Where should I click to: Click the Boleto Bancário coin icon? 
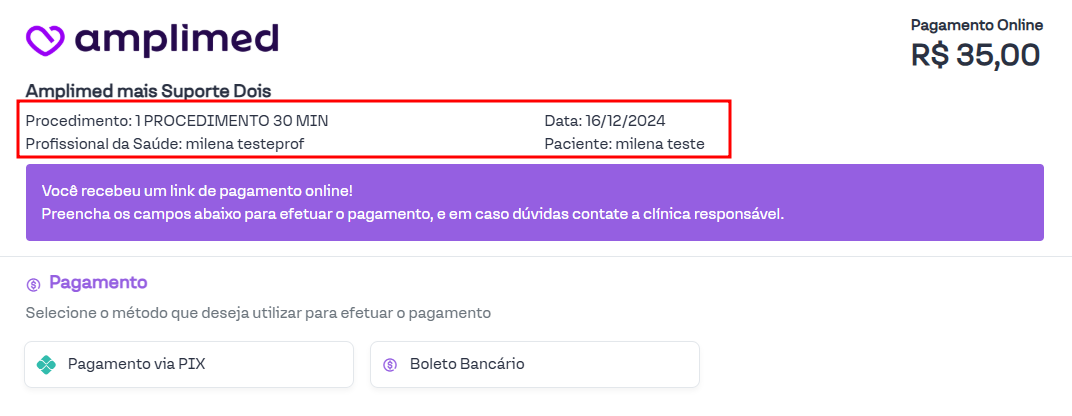click(390, 364)
